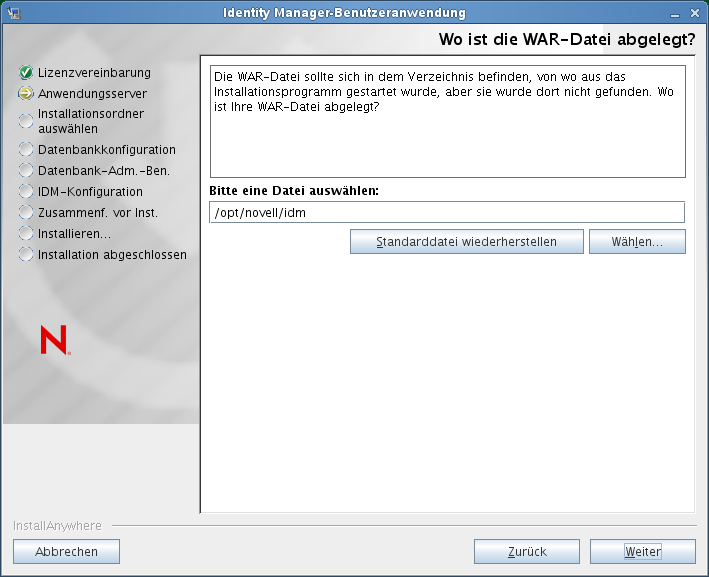This screenshot has width=709, height=577.
Task: Click the IDM-Konfiguration step label
Action: (x=90, y=192)
